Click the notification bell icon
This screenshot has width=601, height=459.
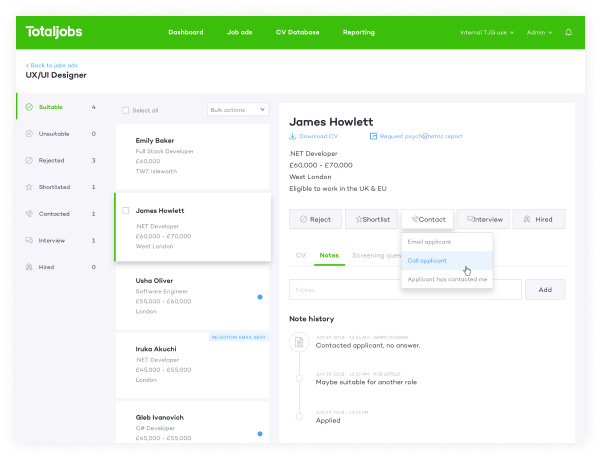(x=569, y=32)
